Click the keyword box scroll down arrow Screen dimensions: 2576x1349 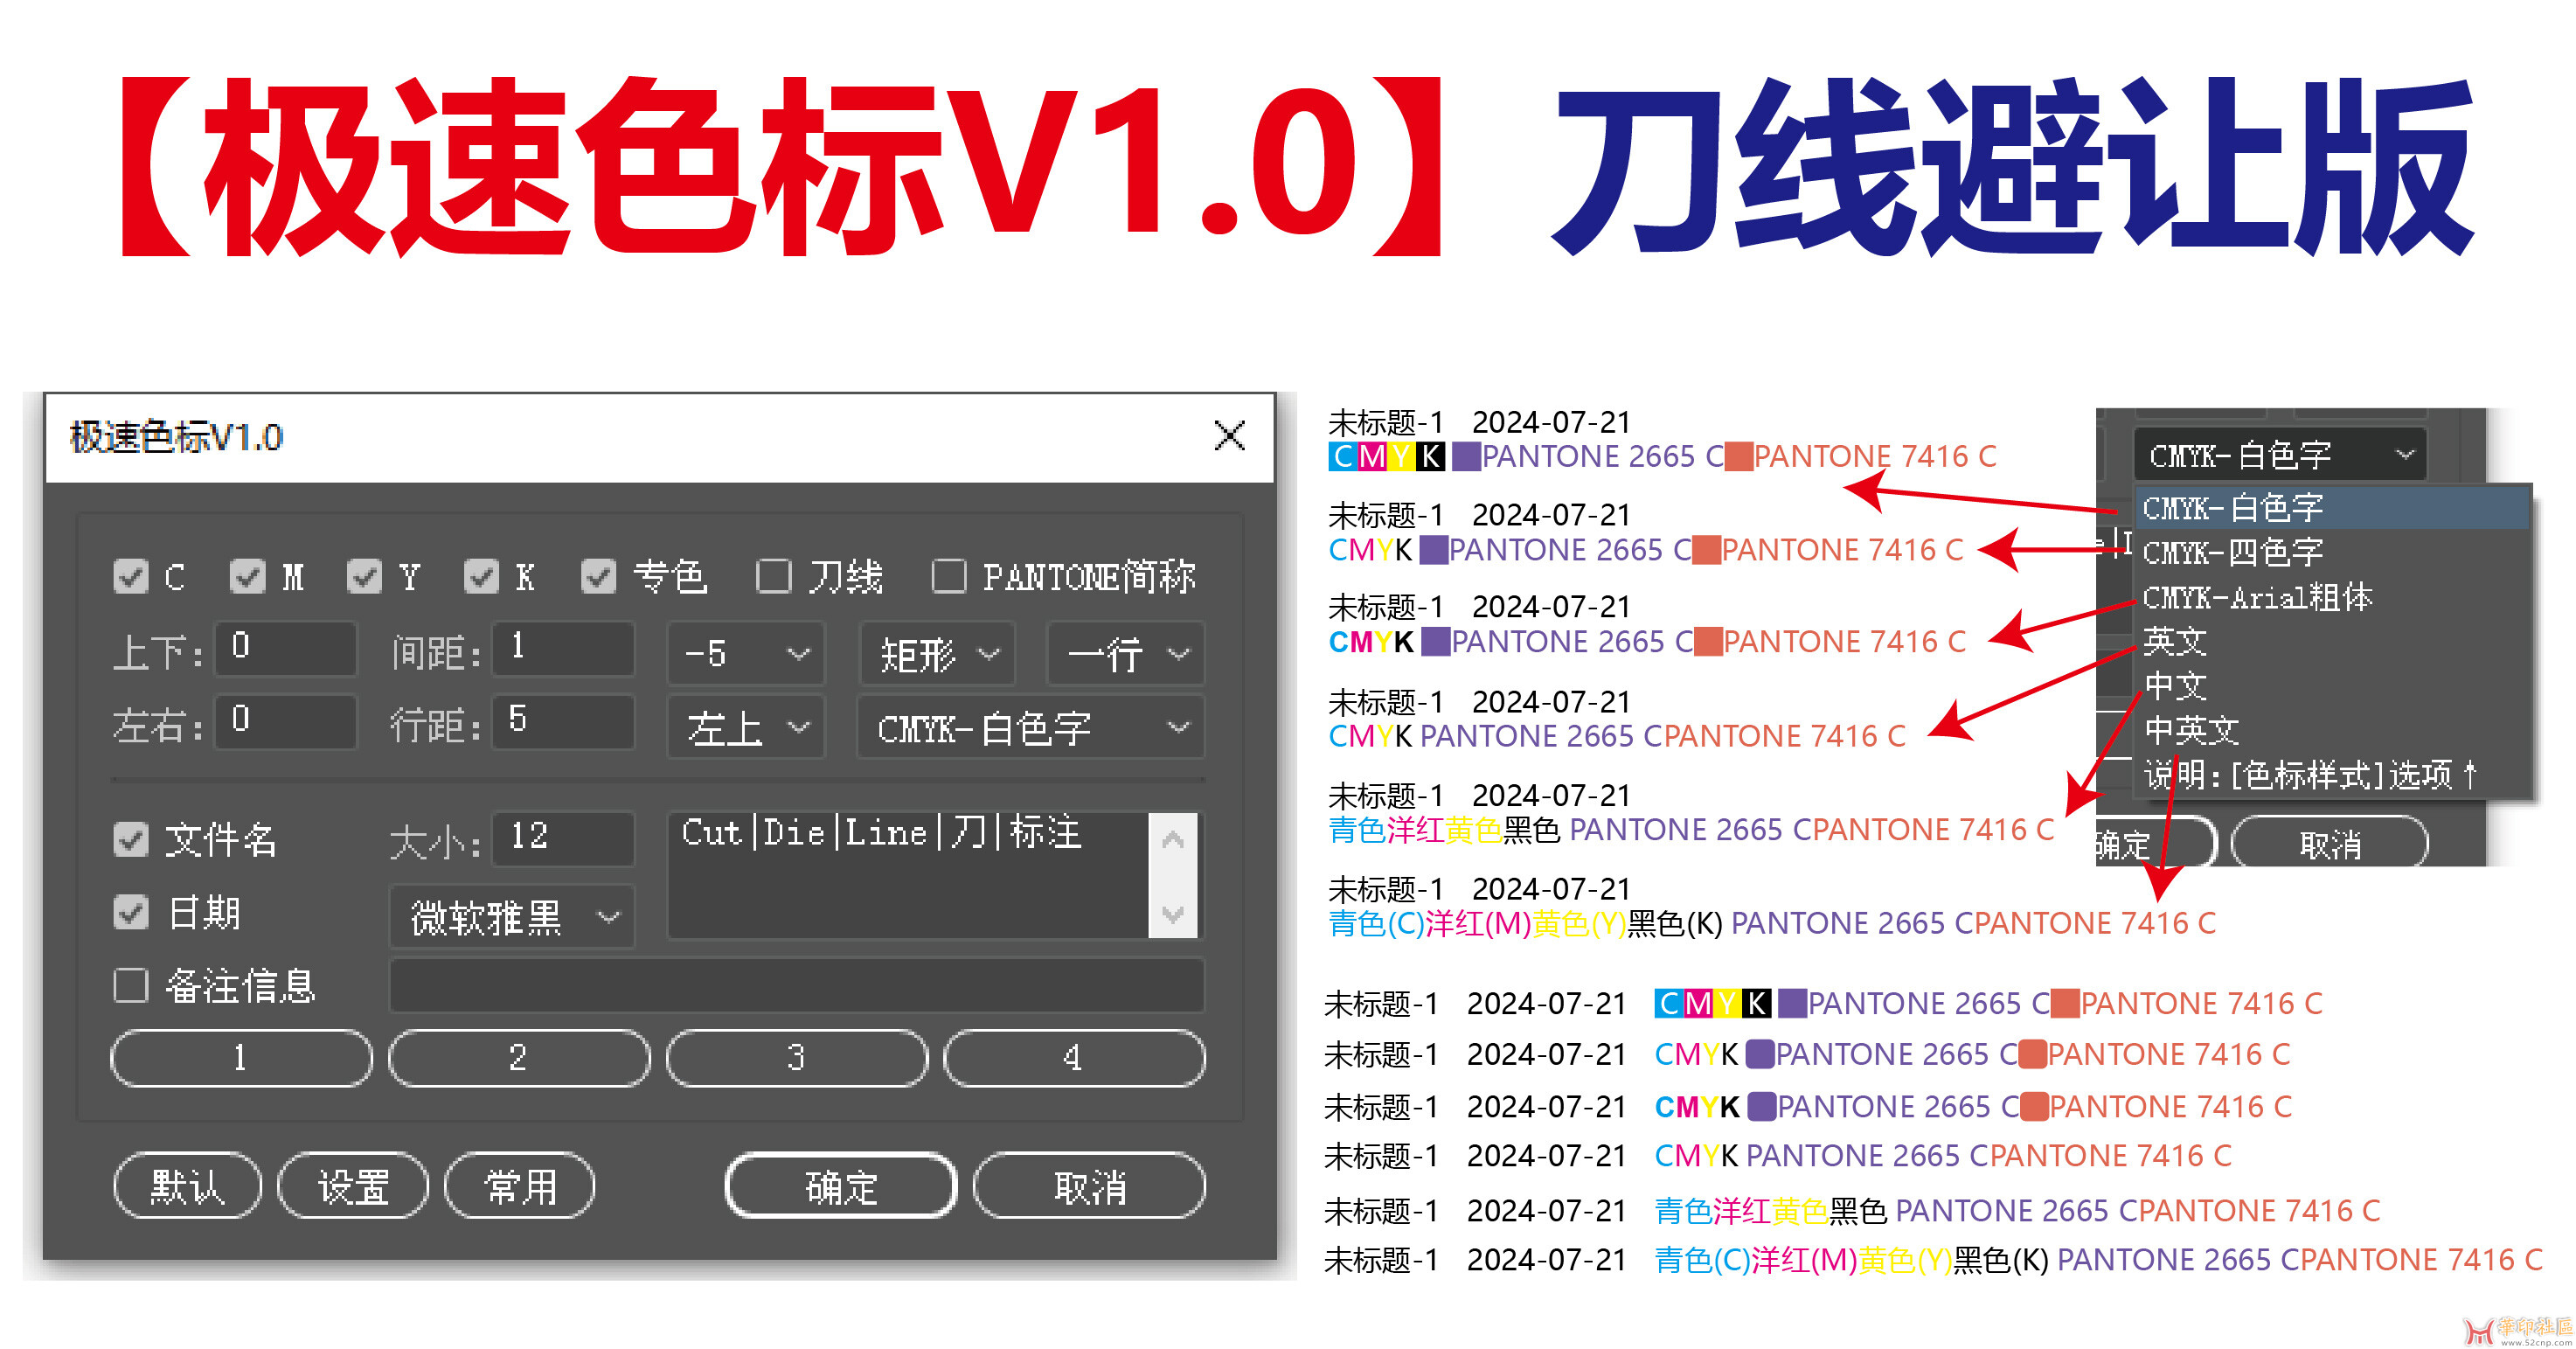(x=1173, y=913)
